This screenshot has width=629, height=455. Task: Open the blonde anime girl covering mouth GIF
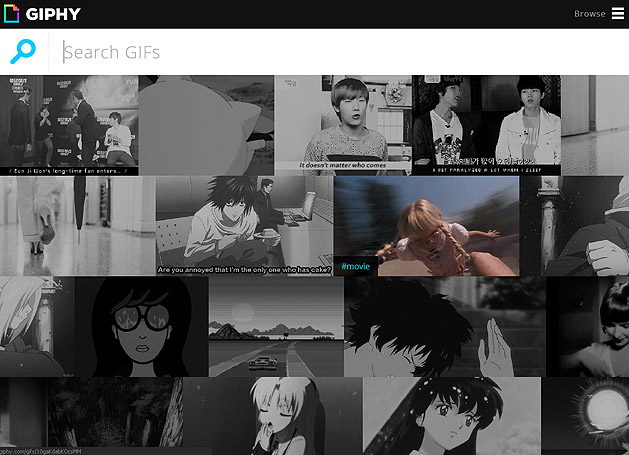tap(273, 416)
